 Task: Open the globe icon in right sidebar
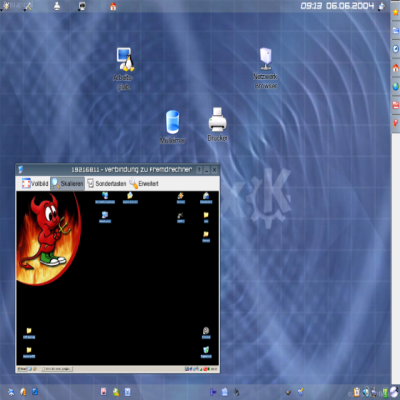(396, 86)
